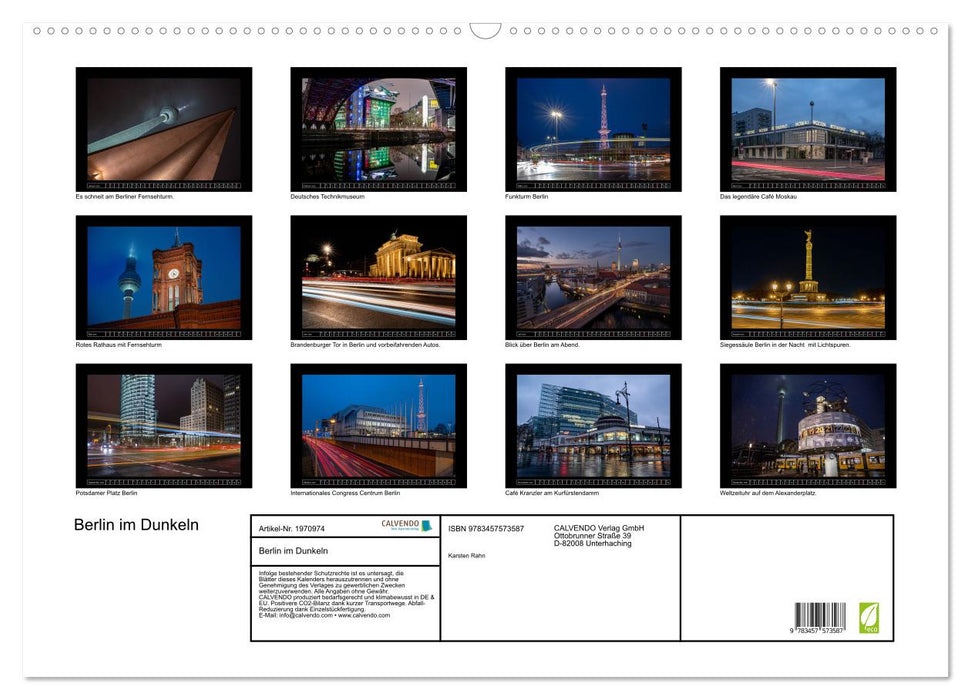Viewport: 971px width, 700px height.
Task: Select the Fernsehturm snow photo thumbnail
Action: tap(163, 129)
